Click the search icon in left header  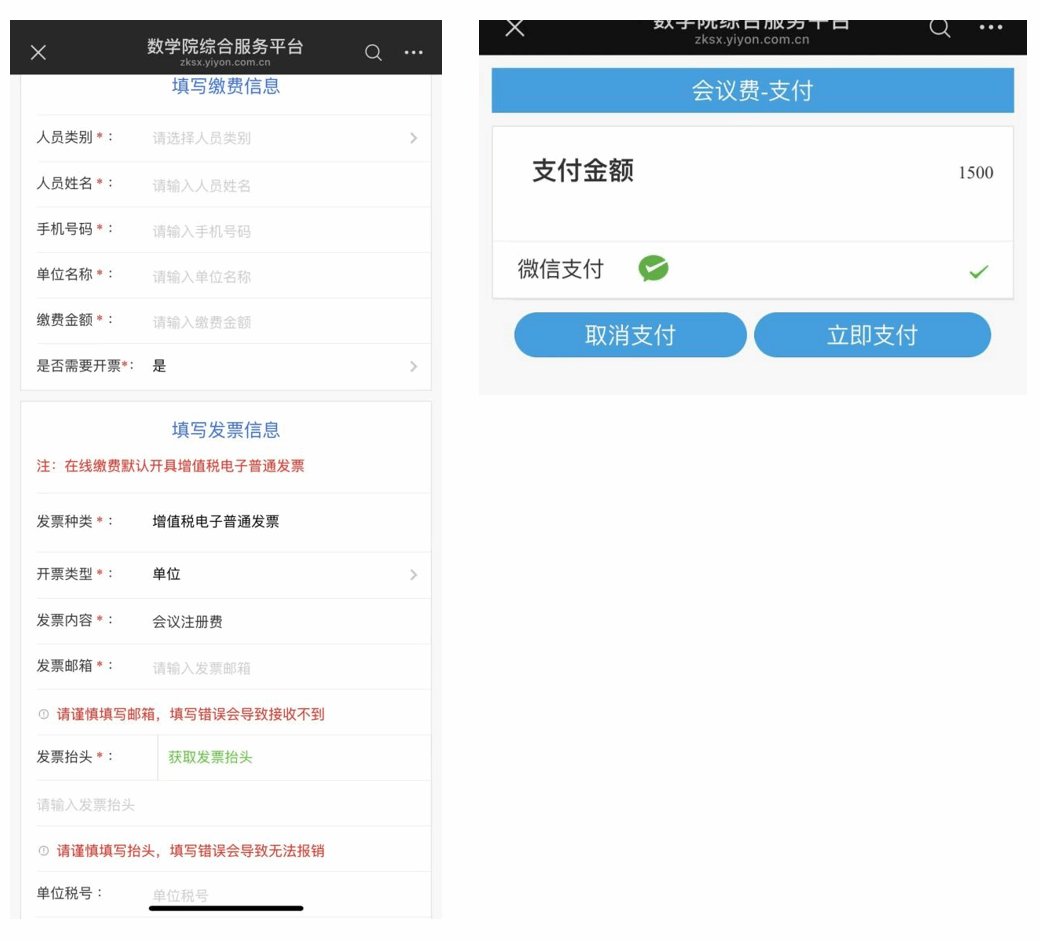tap(373, 53)
